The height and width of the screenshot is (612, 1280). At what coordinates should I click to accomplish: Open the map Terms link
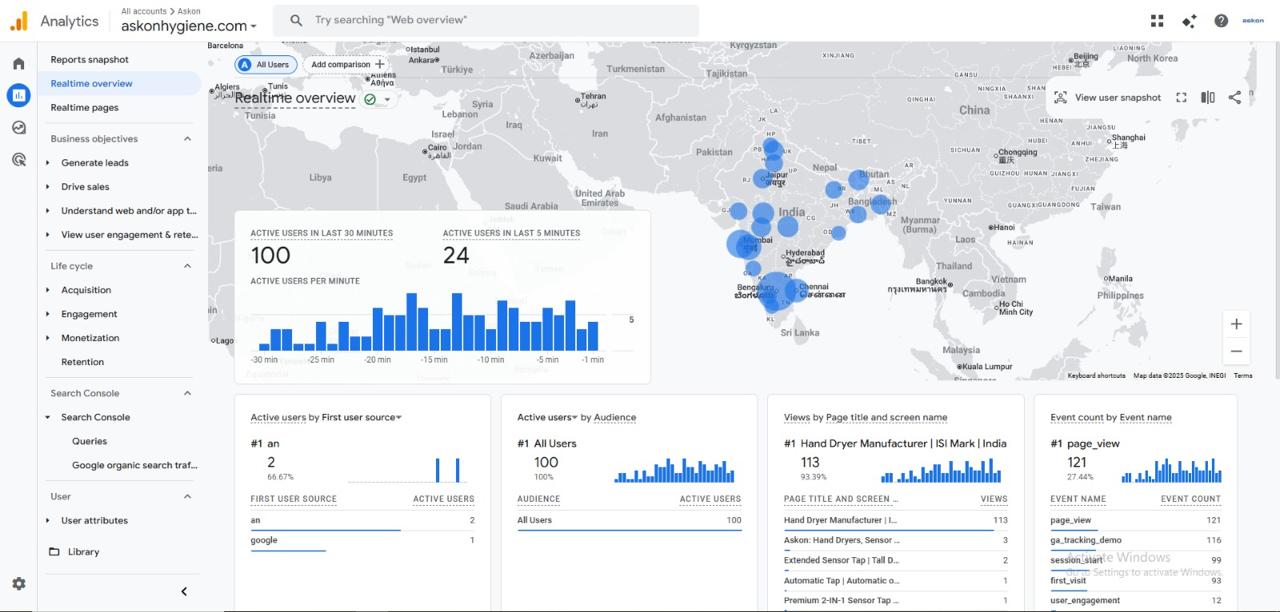[1243, 376]
